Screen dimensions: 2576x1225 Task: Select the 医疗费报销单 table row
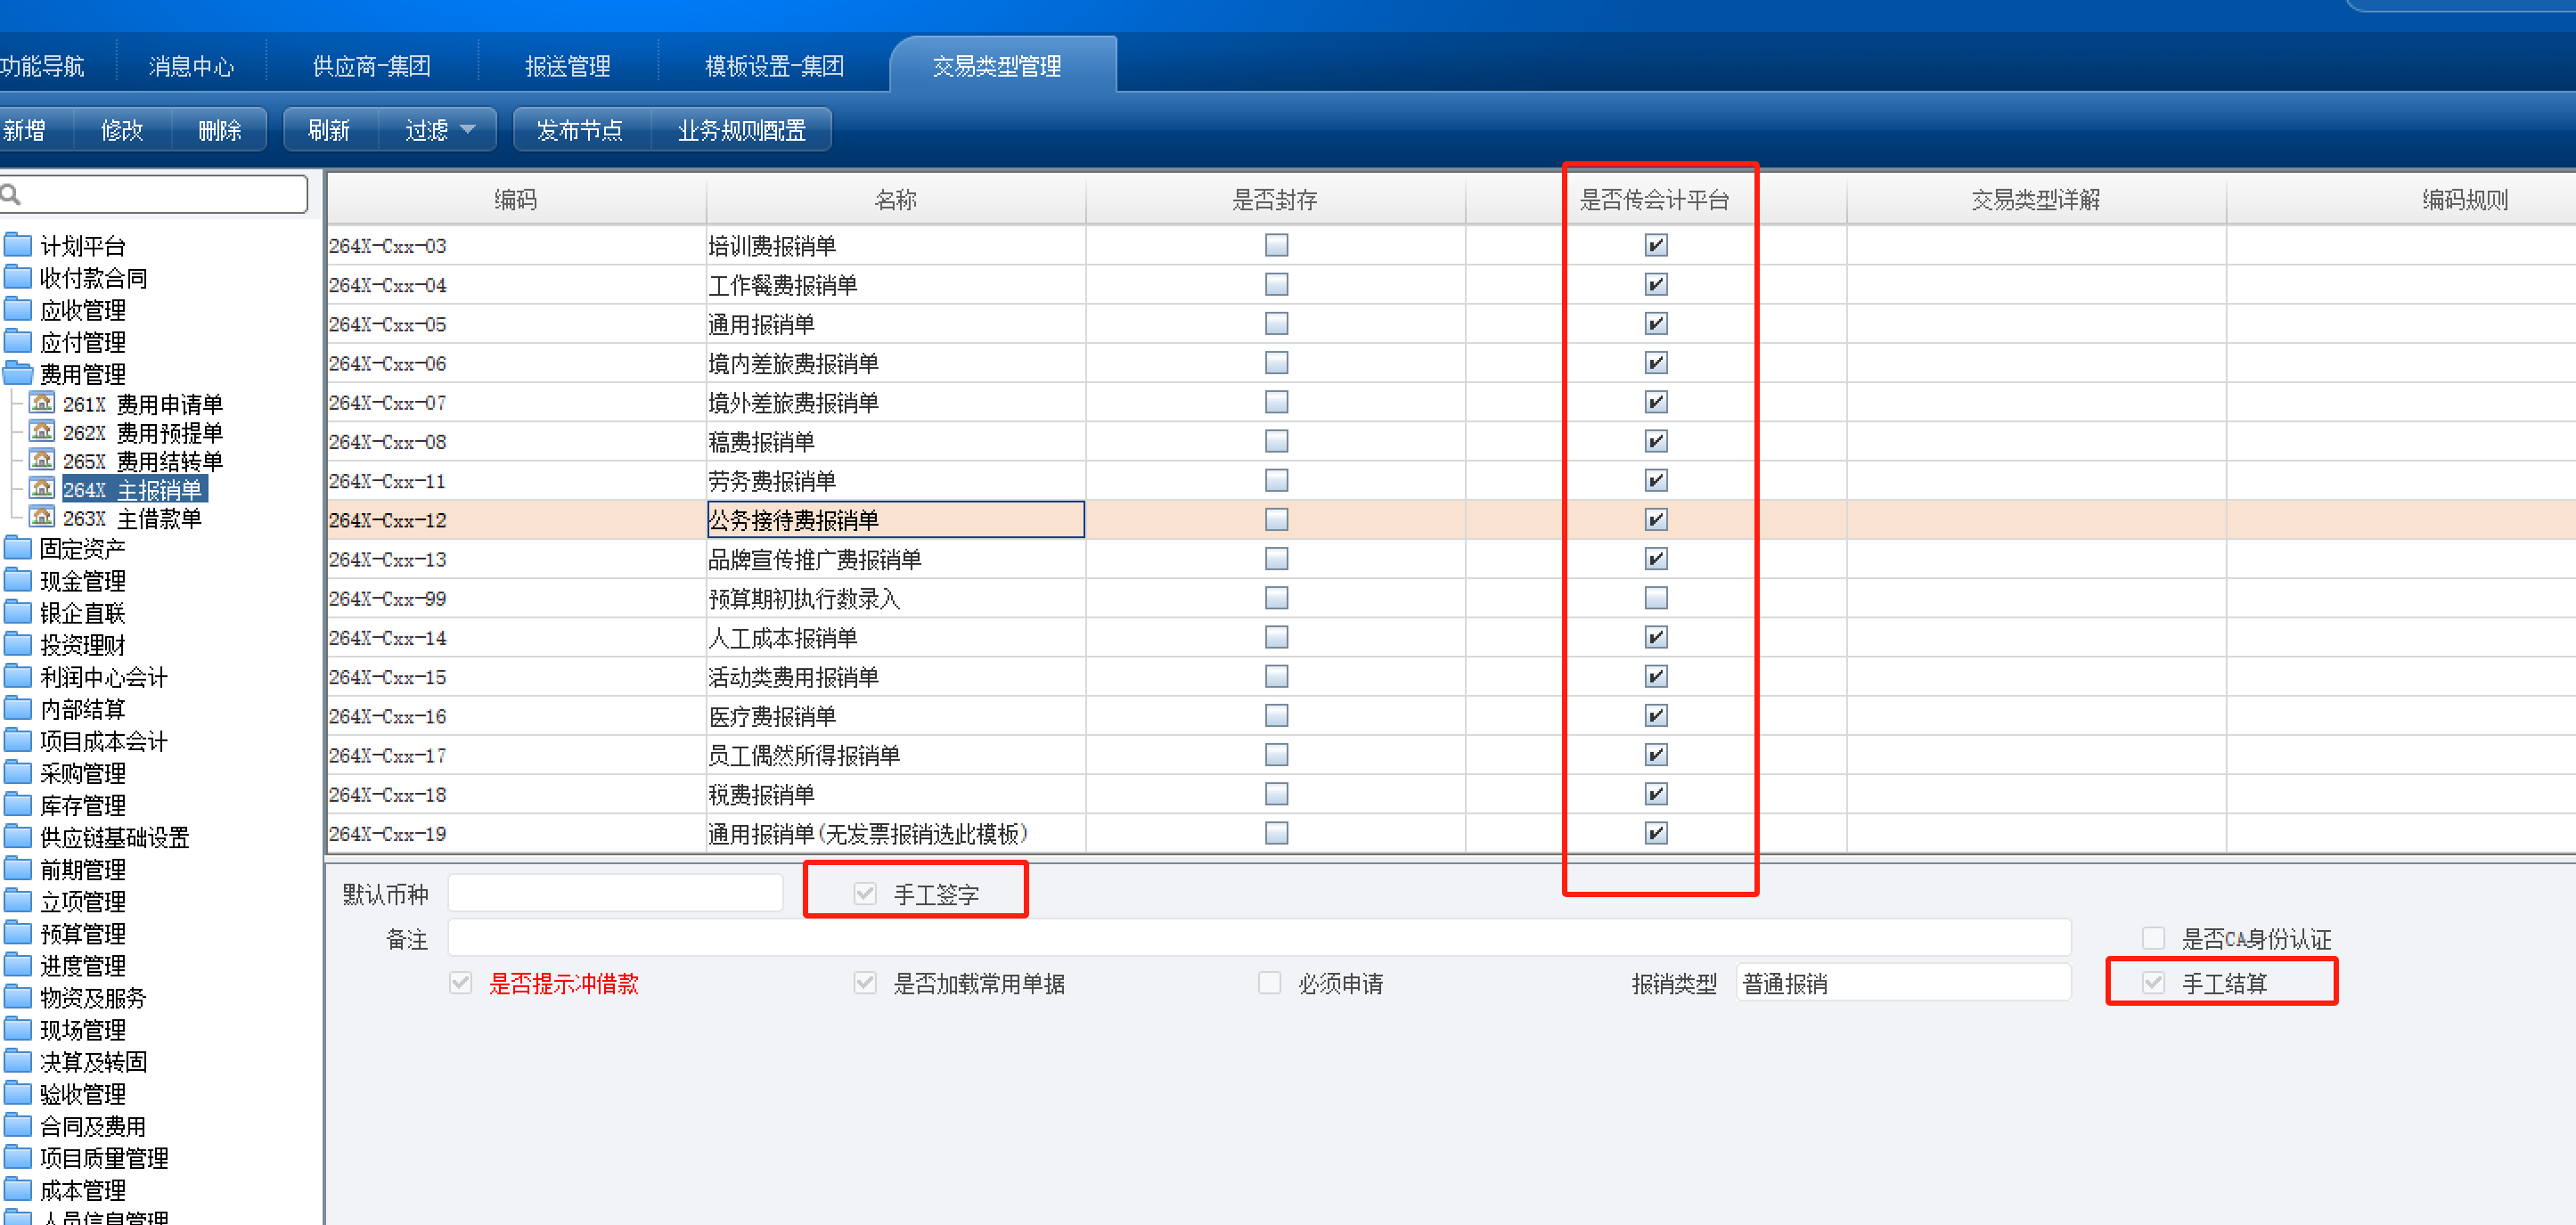[771, 716]
